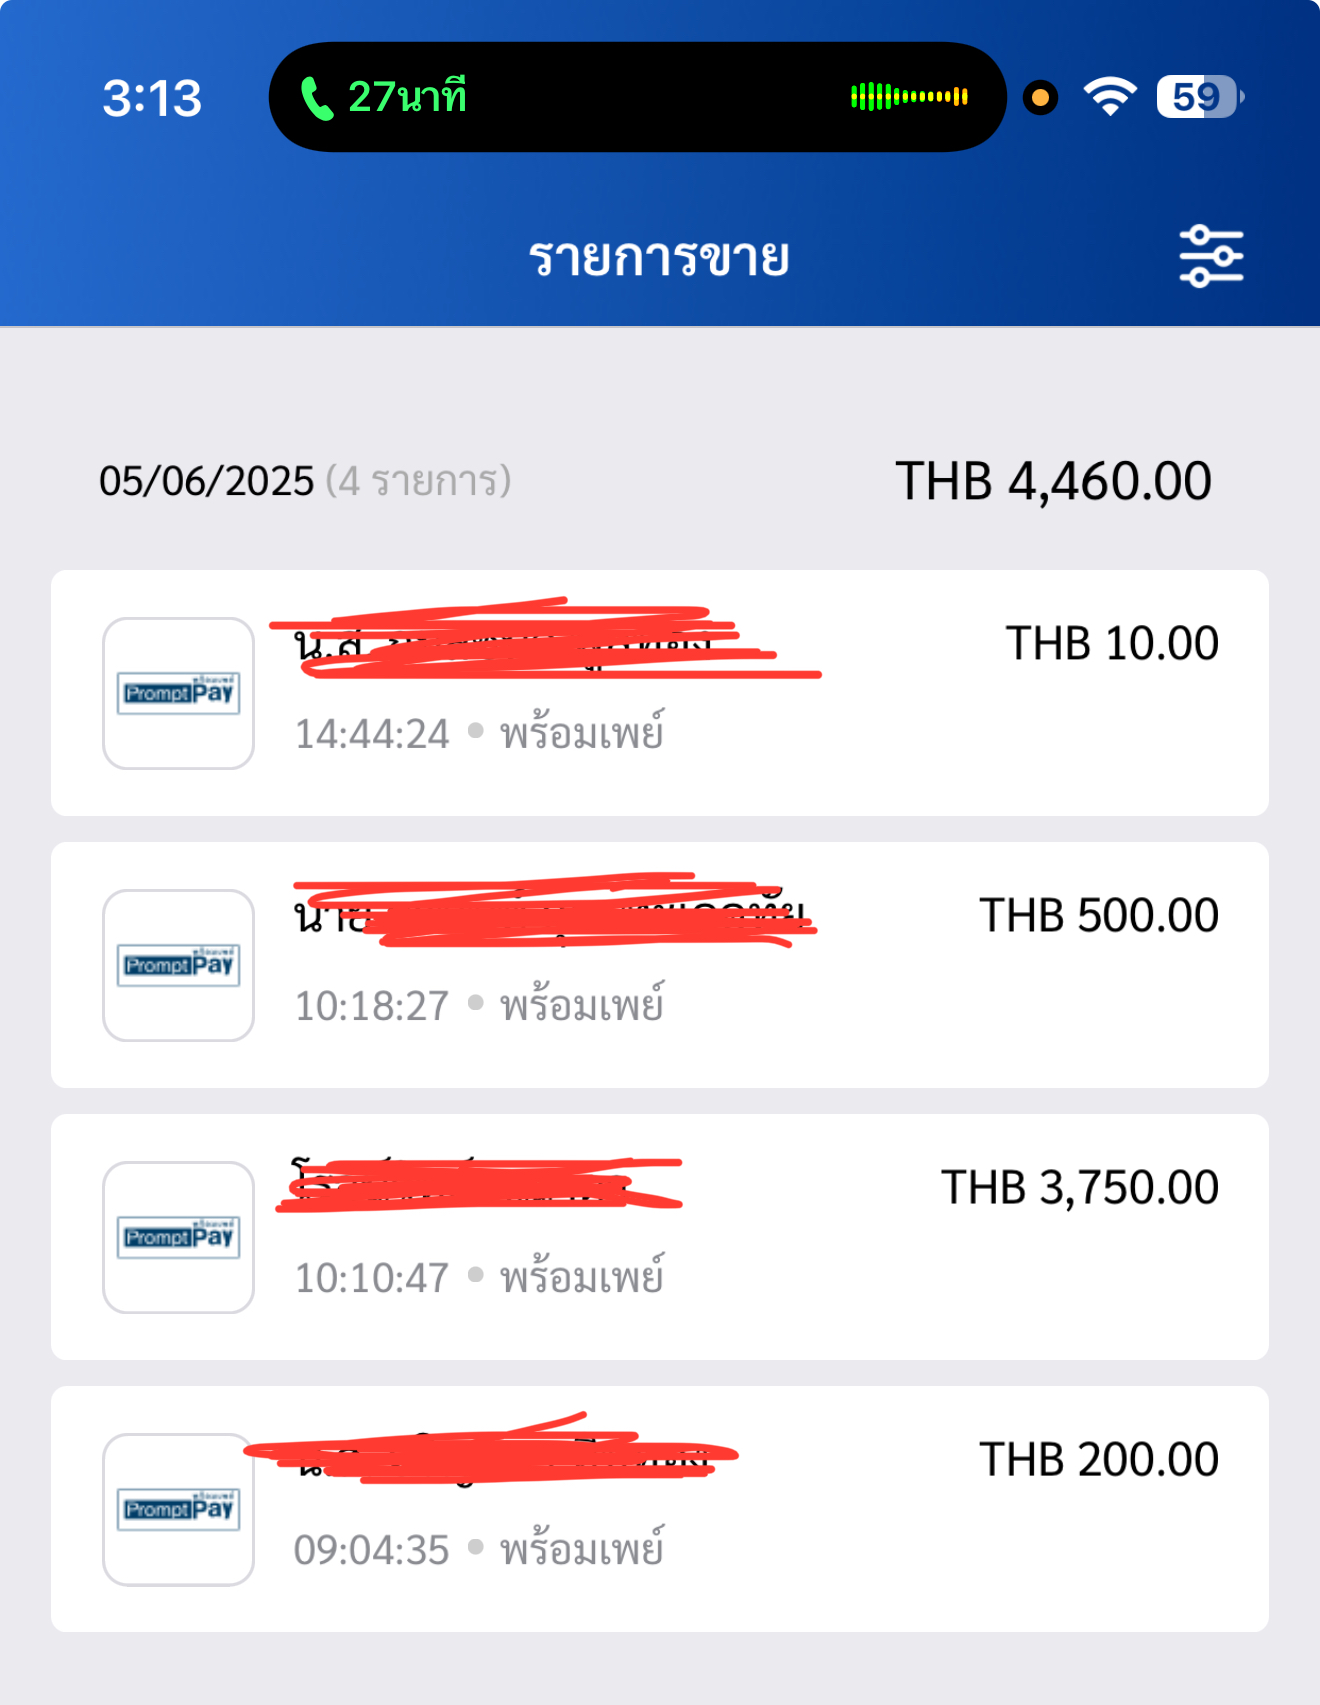Image resolution: width=1320 pixels, height=1705 pixels.
Task: Open the THB 10.00 transaction
Action: tap(660, 693)
